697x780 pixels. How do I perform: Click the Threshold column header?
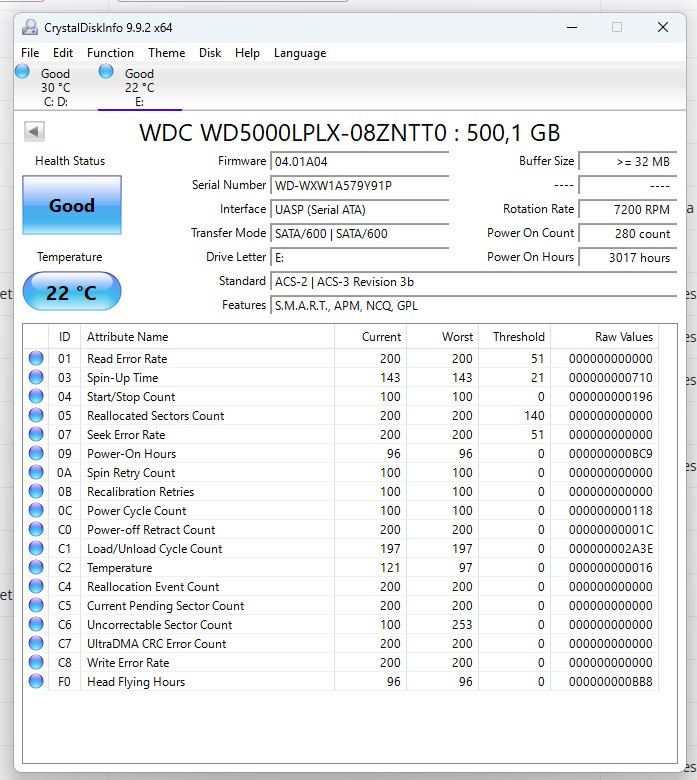514,337
